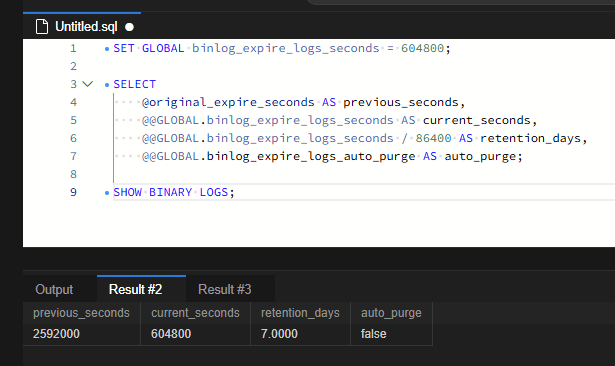
Task: Click line number 1 in the gutter
Action: tap(73, 49)
